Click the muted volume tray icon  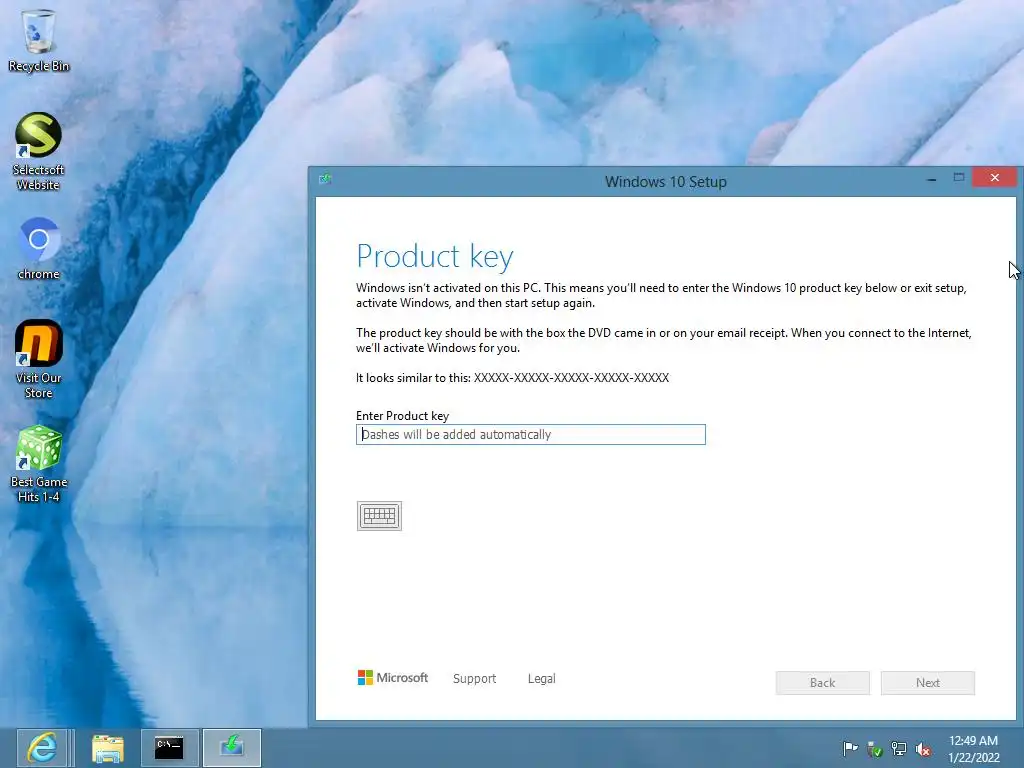(x=923, y=749)
